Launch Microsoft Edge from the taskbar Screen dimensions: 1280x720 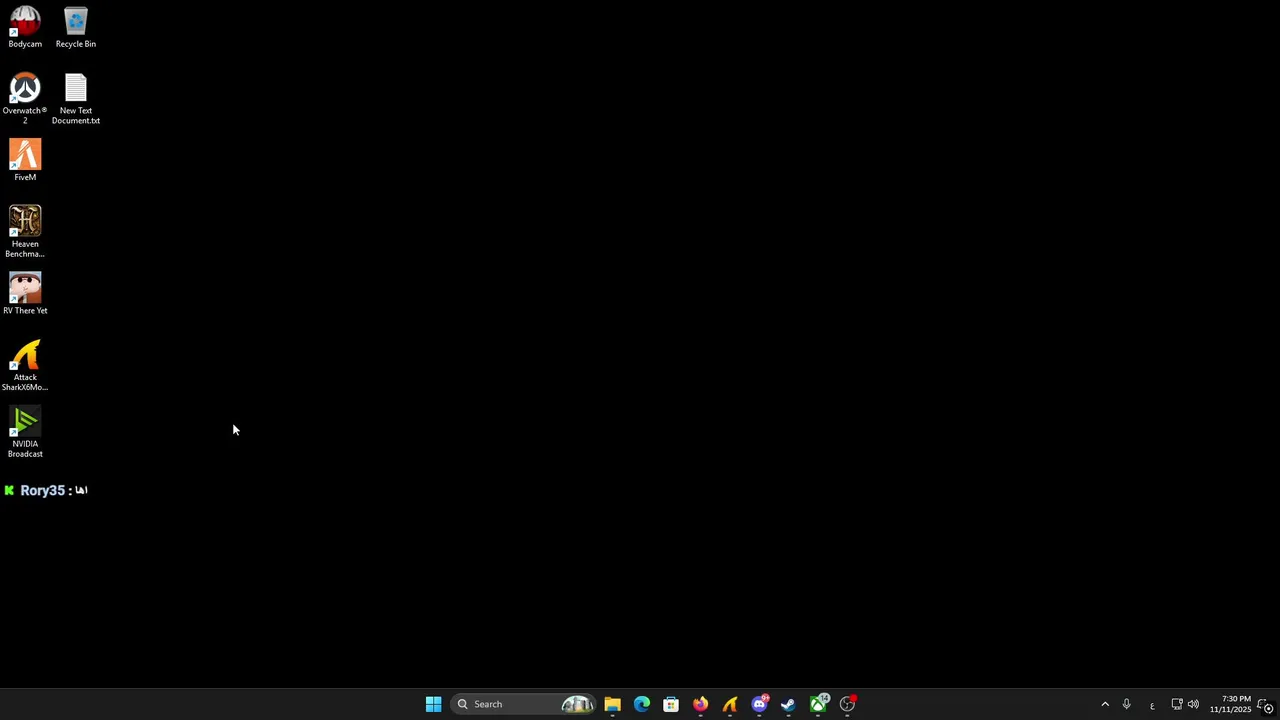[642, 704]
